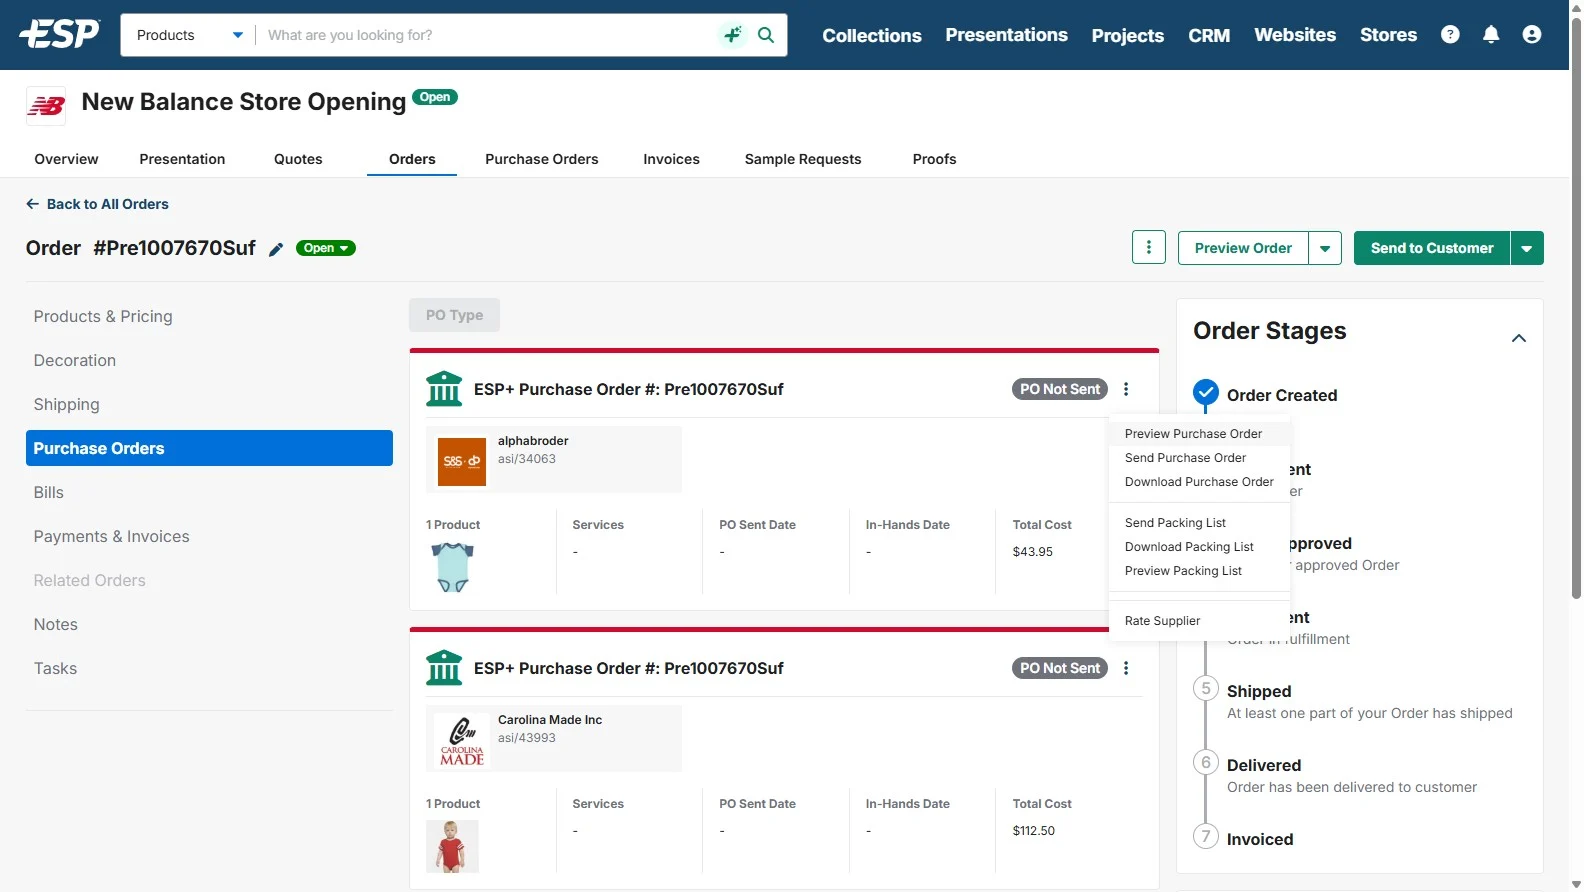Open Presentations in top navigation
The height and width of the screenshot is (892, 1584).
pos(1006,35)
